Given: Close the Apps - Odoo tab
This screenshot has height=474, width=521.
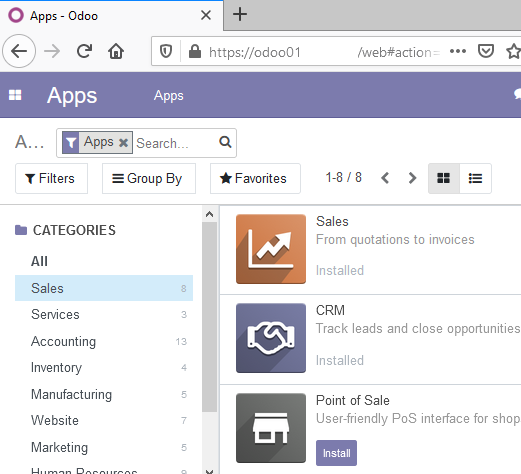Looking at the screenshot, I should click(x=206, y=15).
